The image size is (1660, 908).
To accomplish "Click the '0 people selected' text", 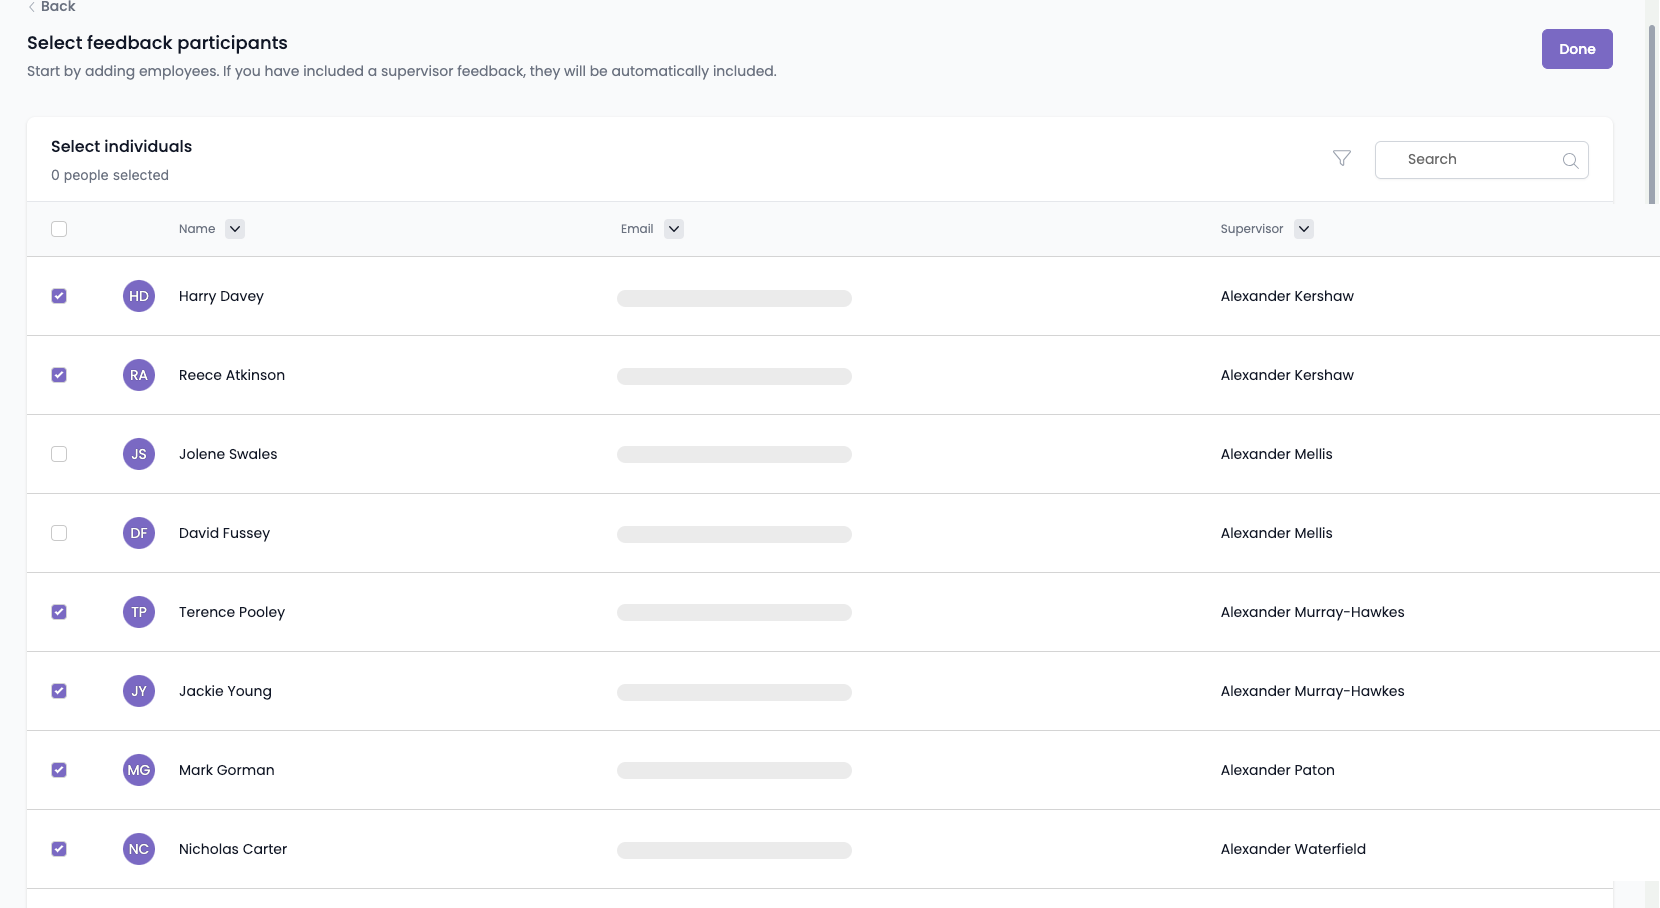I will point(110,175).
